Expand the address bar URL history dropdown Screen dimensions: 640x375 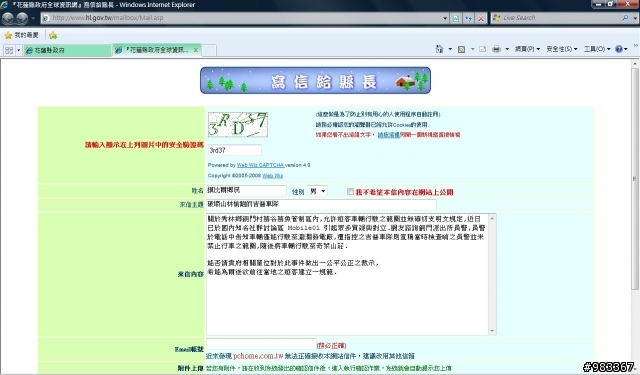(445, 18)
